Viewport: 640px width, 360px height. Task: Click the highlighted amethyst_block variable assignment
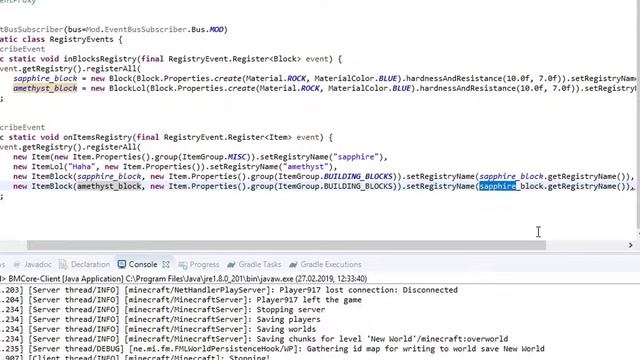point(45,88)
